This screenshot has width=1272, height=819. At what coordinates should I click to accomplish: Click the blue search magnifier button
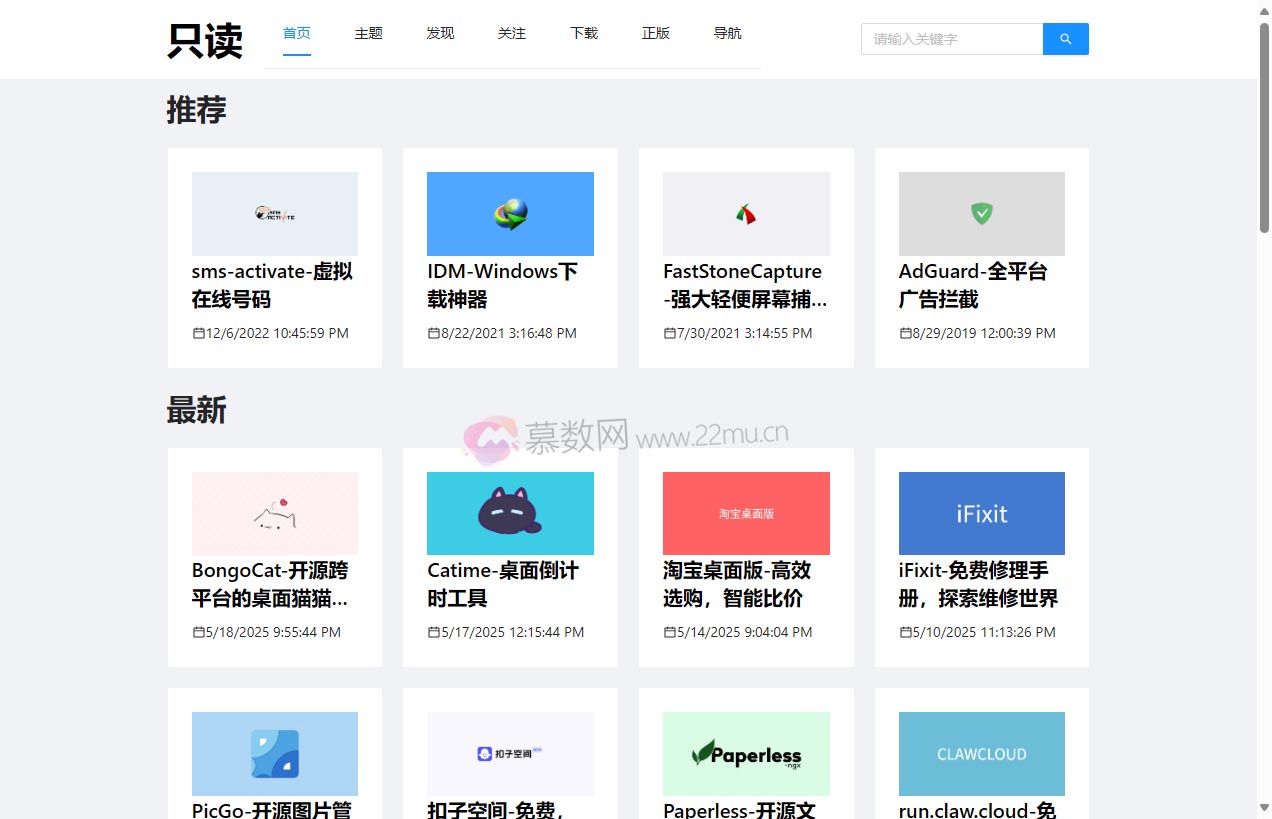click(1065, 39)
